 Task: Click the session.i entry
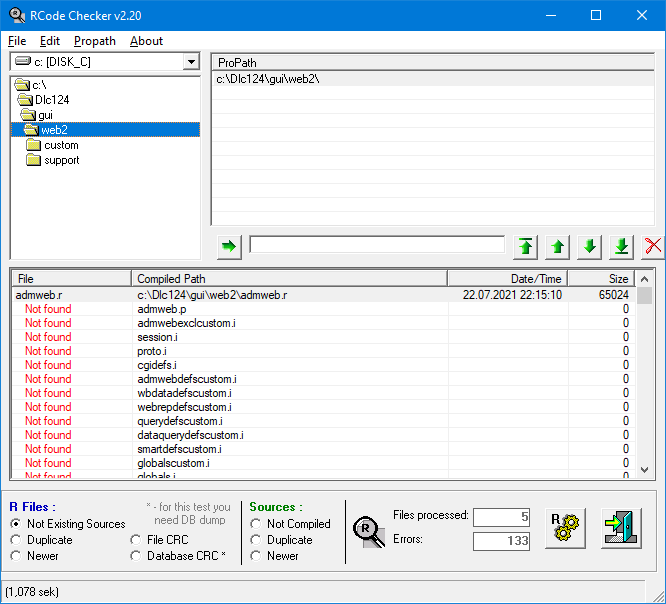pyautogui.click(x=157, y=337)
